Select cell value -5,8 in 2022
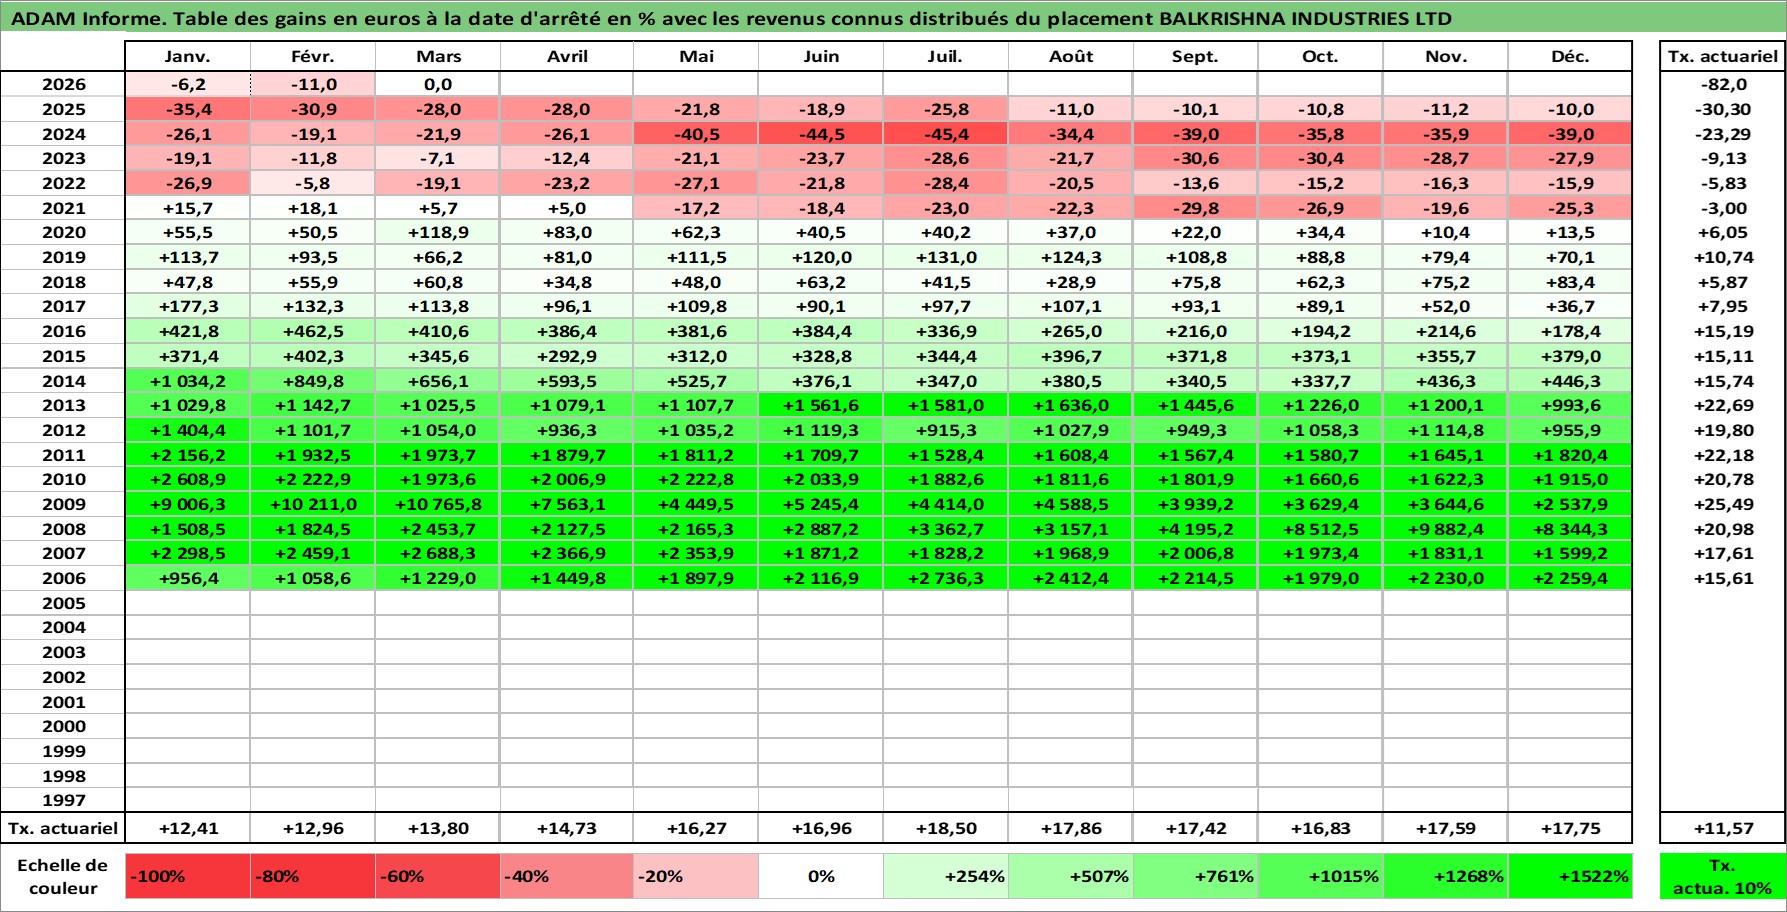Viewport: 1787px width, 912px height. 313,183
